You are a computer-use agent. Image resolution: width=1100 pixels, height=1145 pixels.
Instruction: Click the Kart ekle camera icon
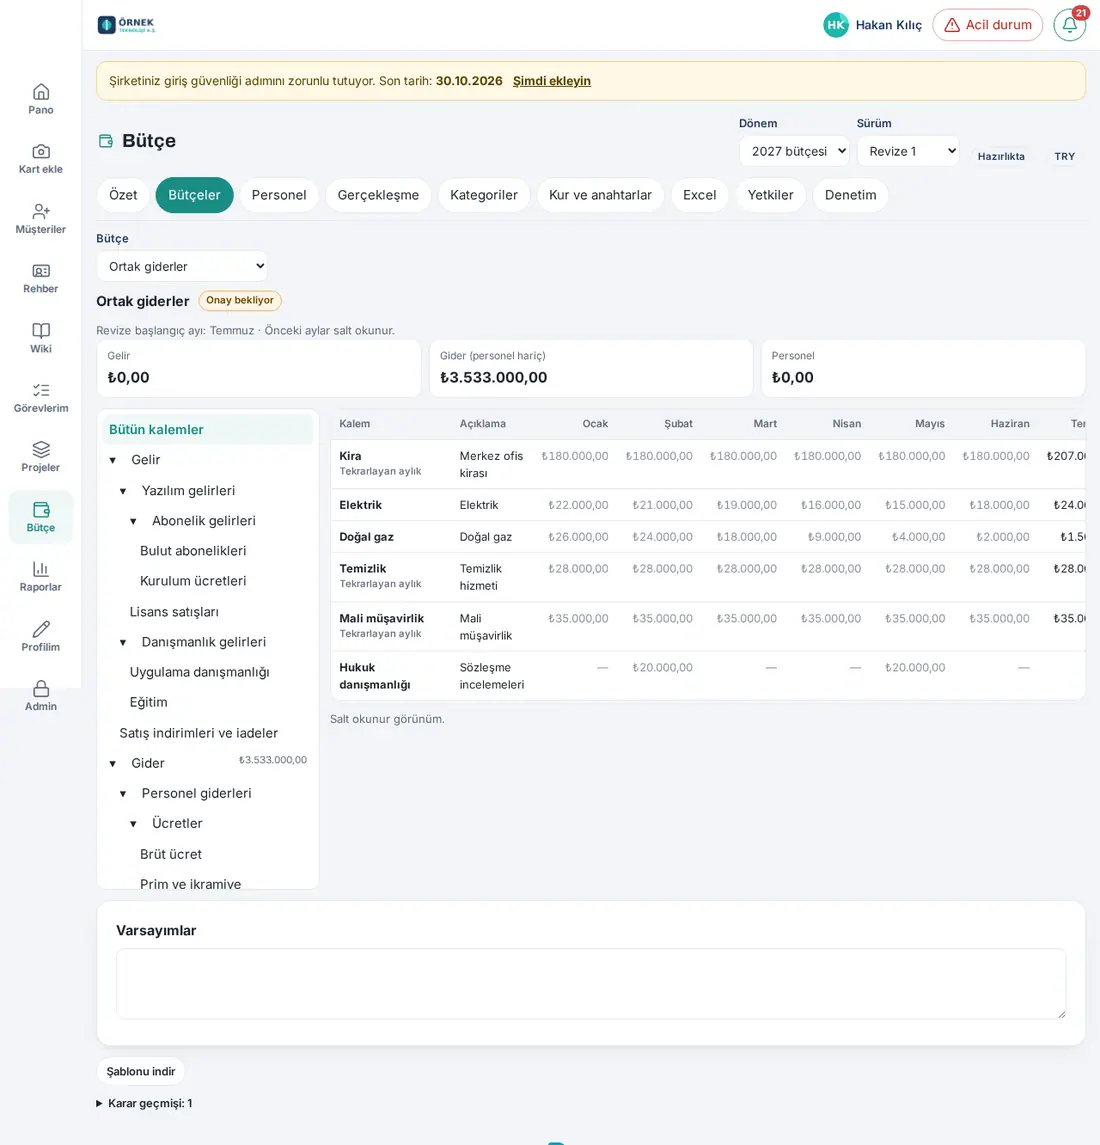41,151
